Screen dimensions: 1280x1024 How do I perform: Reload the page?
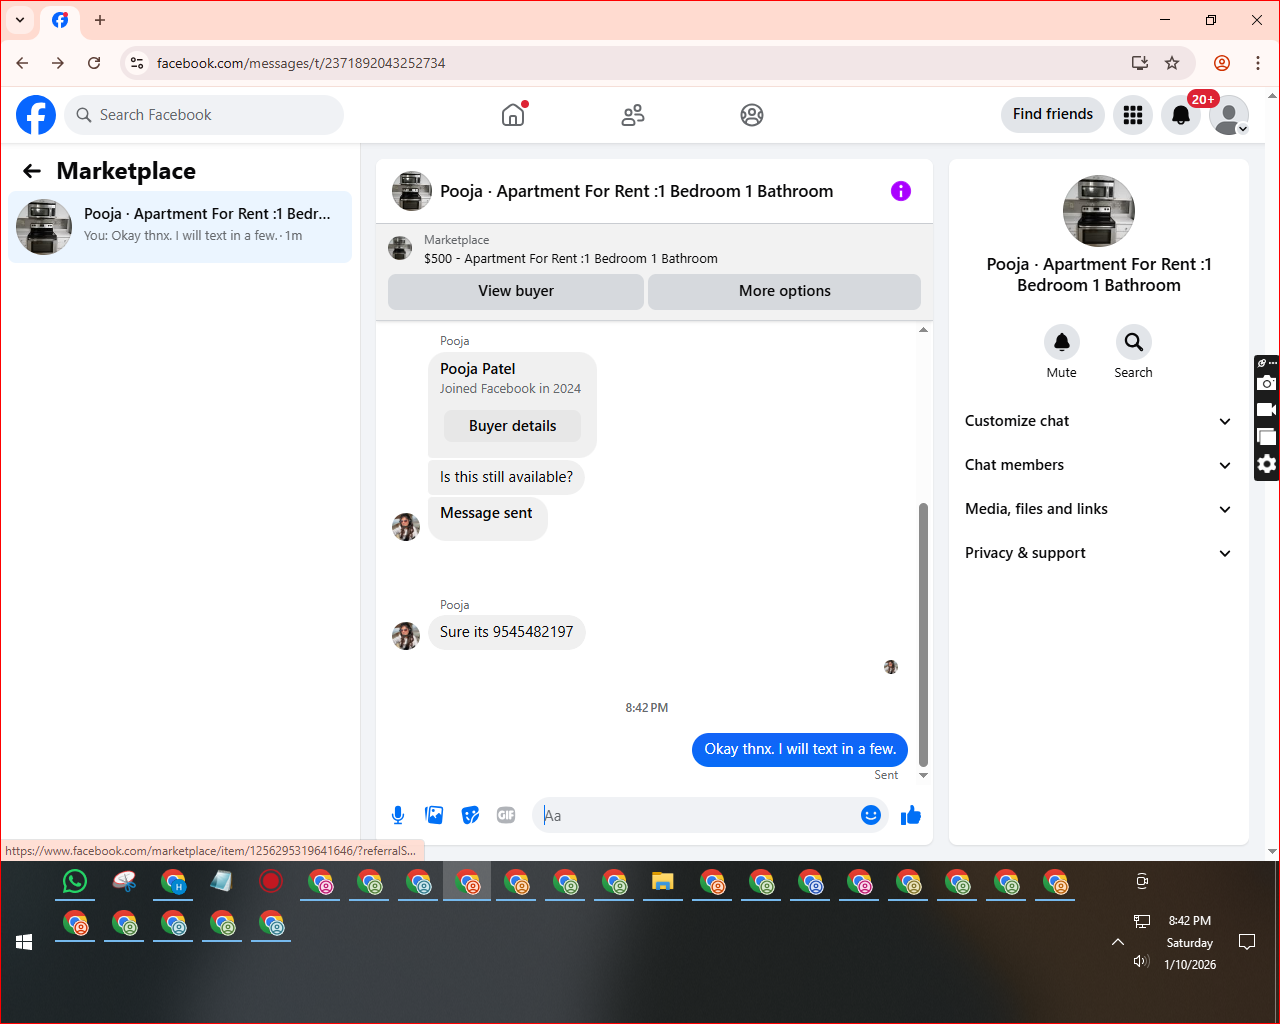[x=94, y=63]
